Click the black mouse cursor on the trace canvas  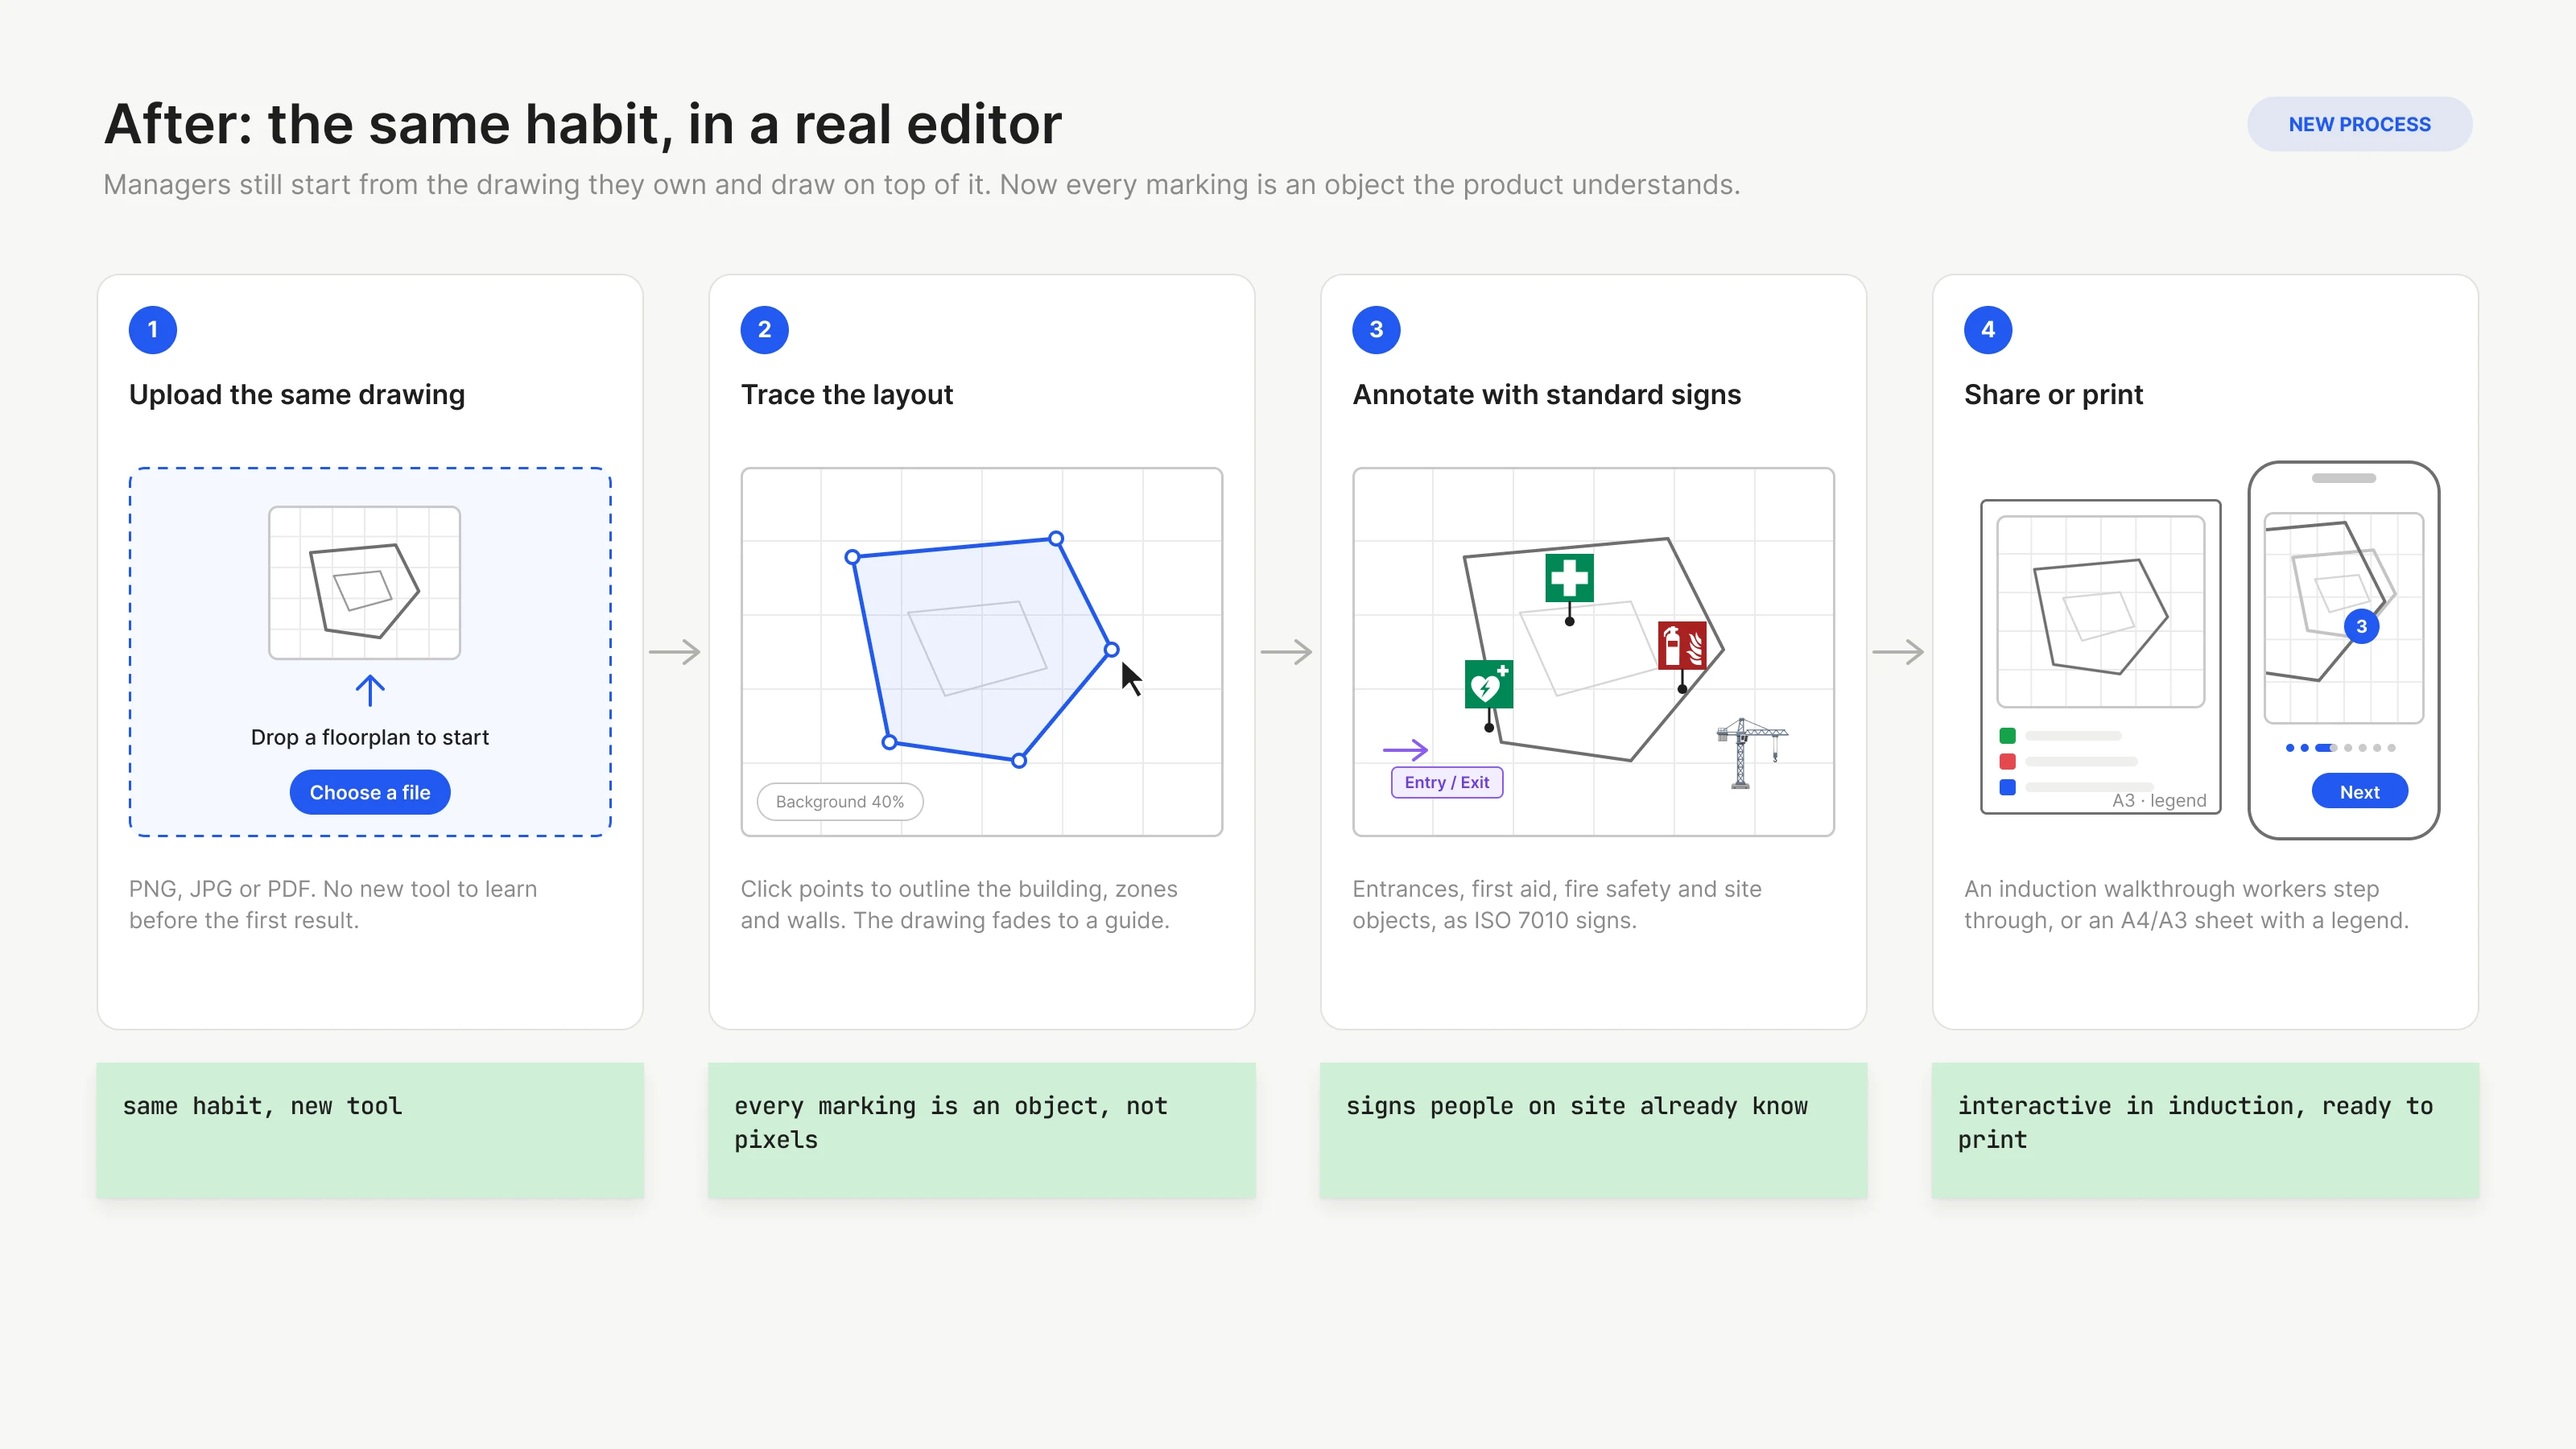(x=1130, y=678)
